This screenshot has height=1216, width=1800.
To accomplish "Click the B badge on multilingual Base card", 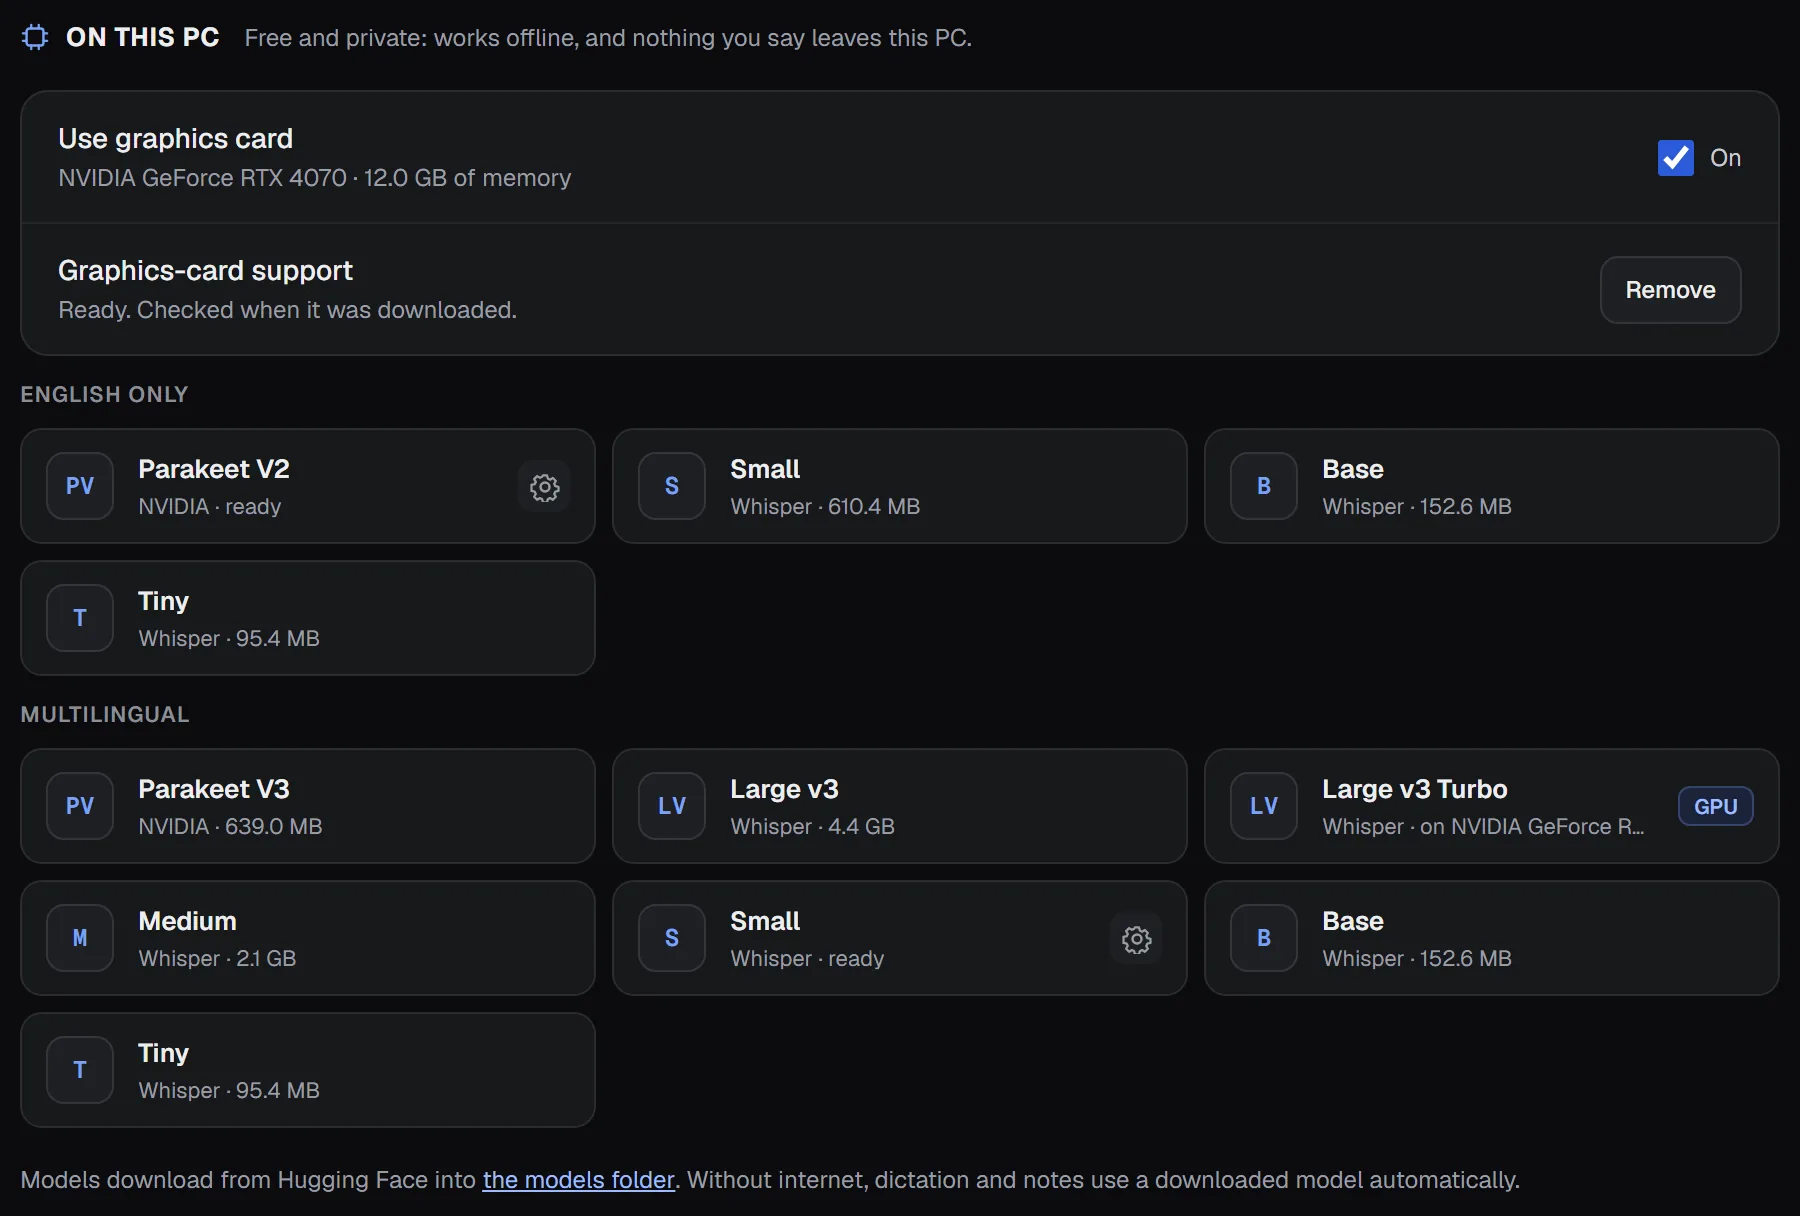I will point(1264,938).
